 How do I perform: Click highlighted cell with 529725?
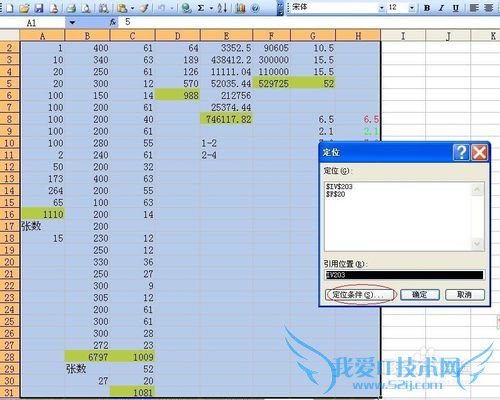coord(272,84)
